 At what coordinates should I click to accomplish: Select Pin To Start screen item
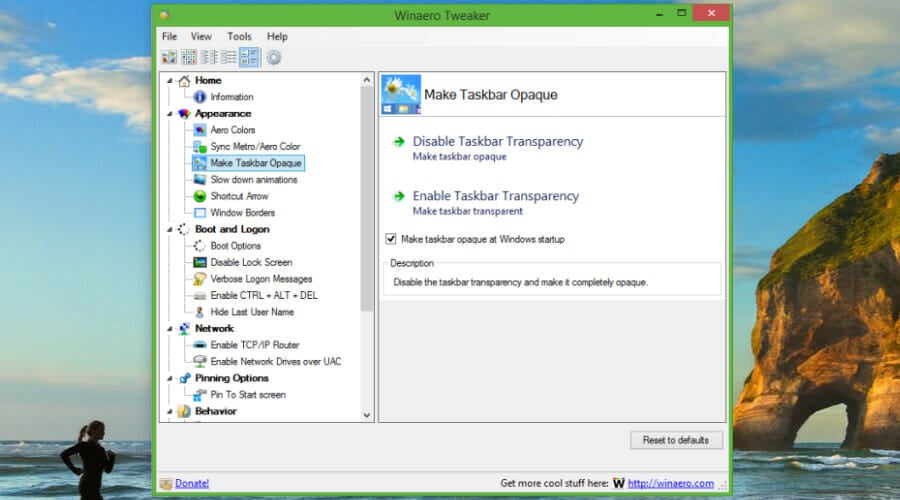tap(248, 395)
